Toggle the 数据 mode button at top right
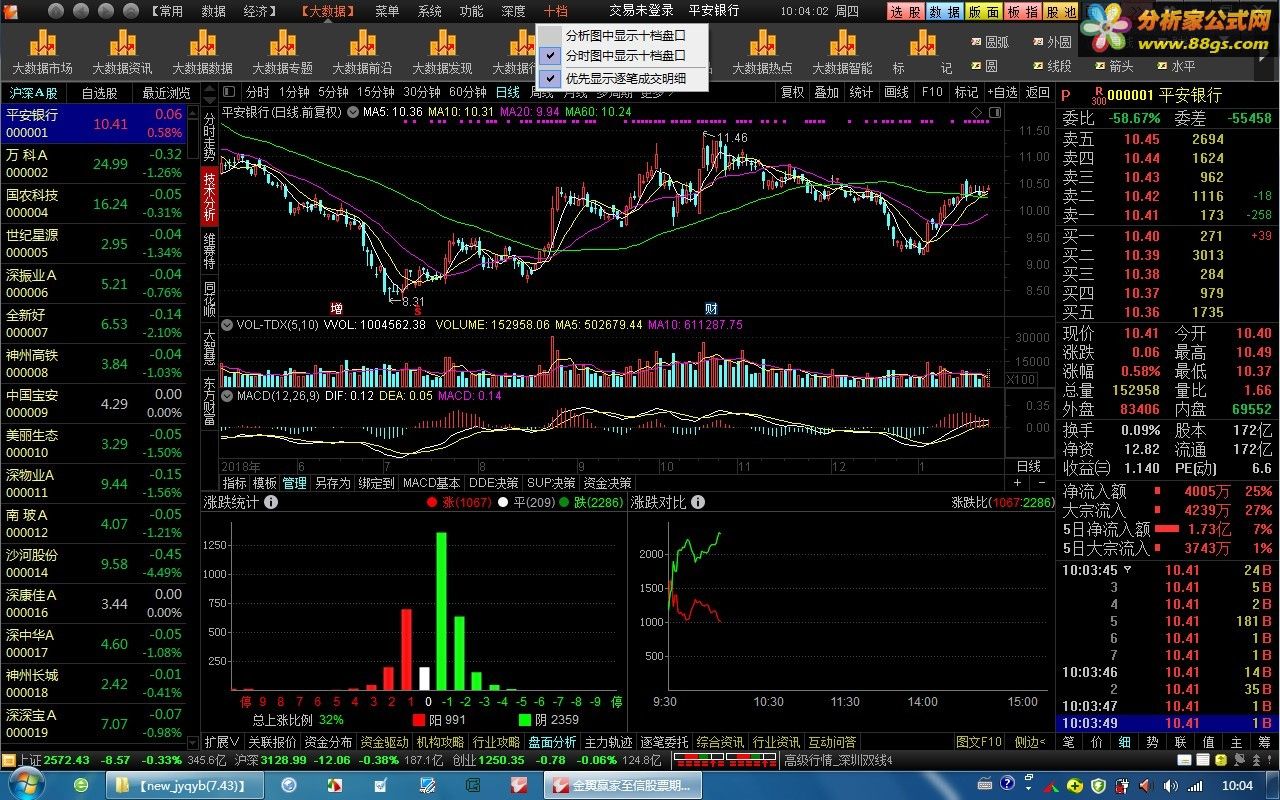The width and height of the screenshot is (1280, 800). pos(943,11)
